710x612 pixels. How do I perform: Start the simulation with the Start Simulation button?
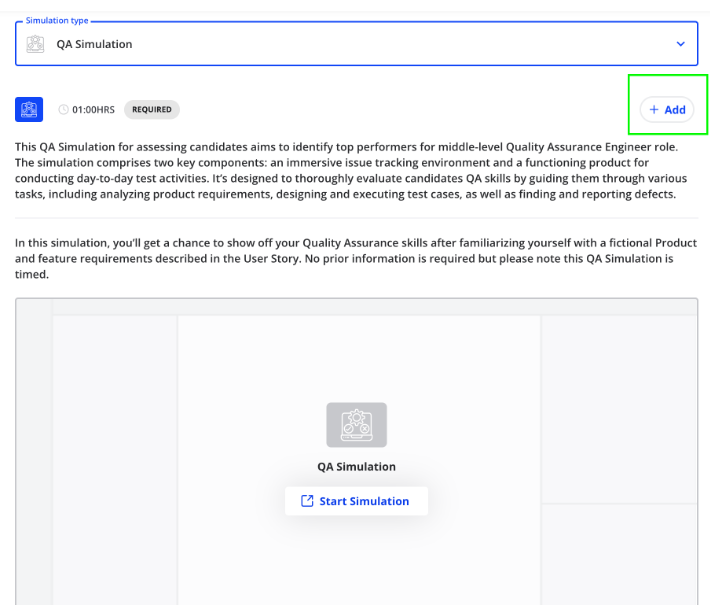pyautogui.click(x=356, y=501)
